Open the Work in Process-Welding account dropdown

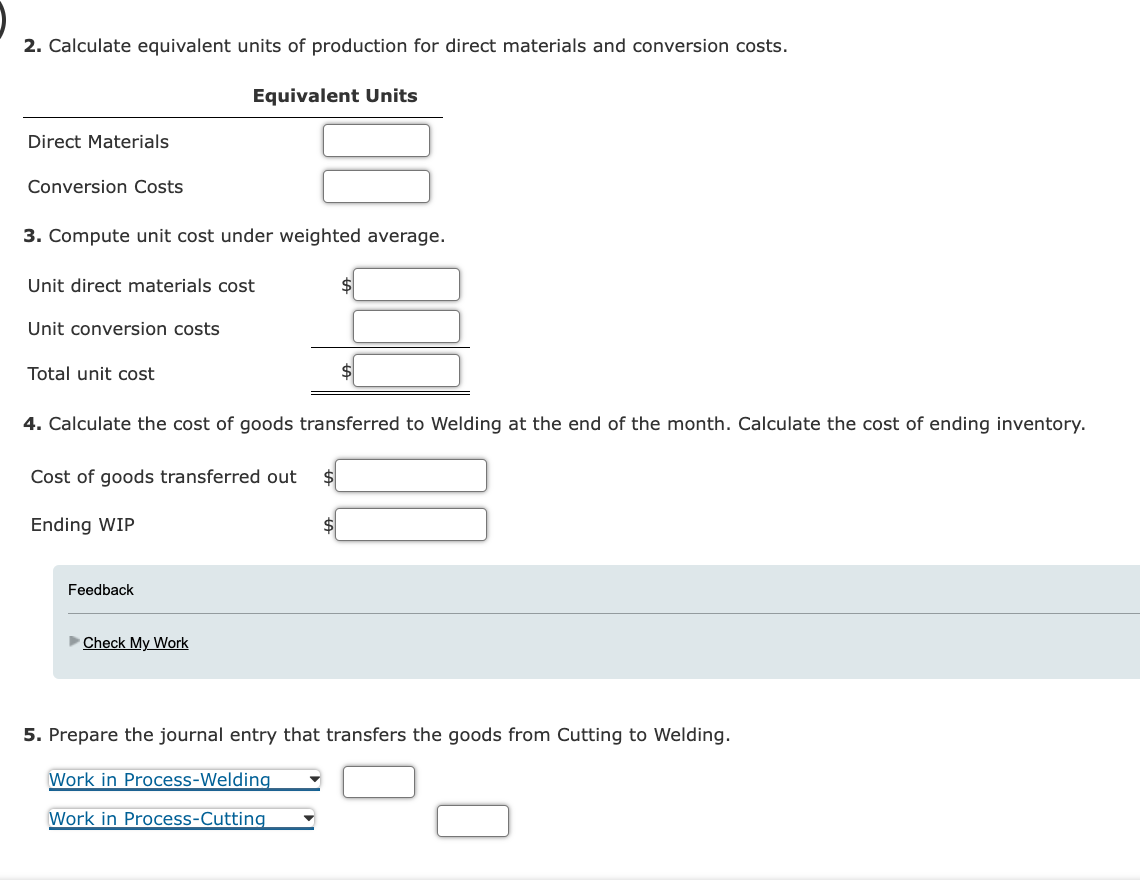pyautogui.click(x=184, y=779)
